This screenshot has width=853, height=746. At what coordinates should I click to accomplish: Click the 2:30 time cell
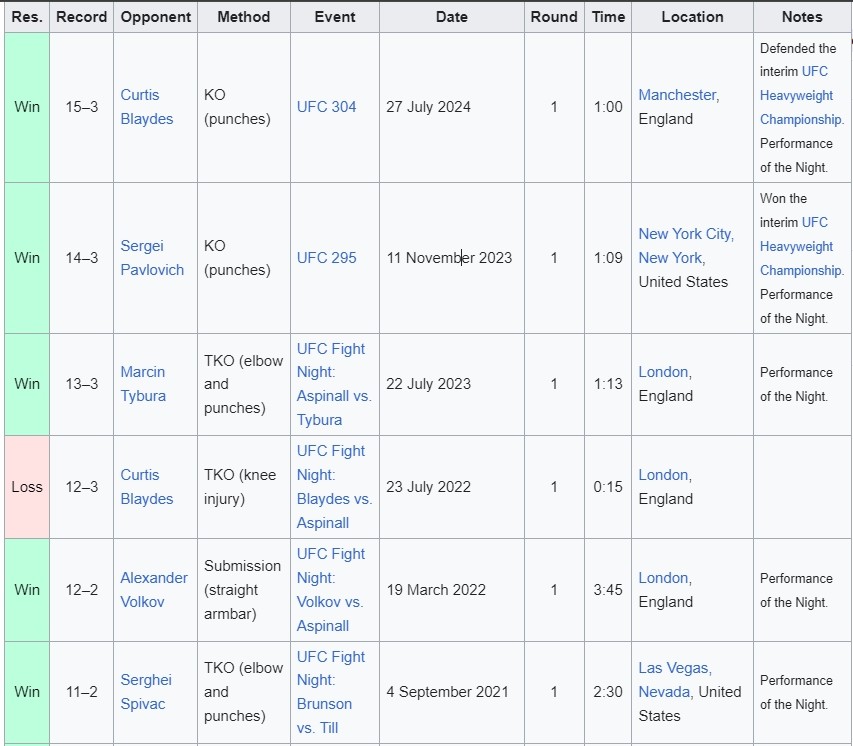pyautogui.click(x=608, y=692)
